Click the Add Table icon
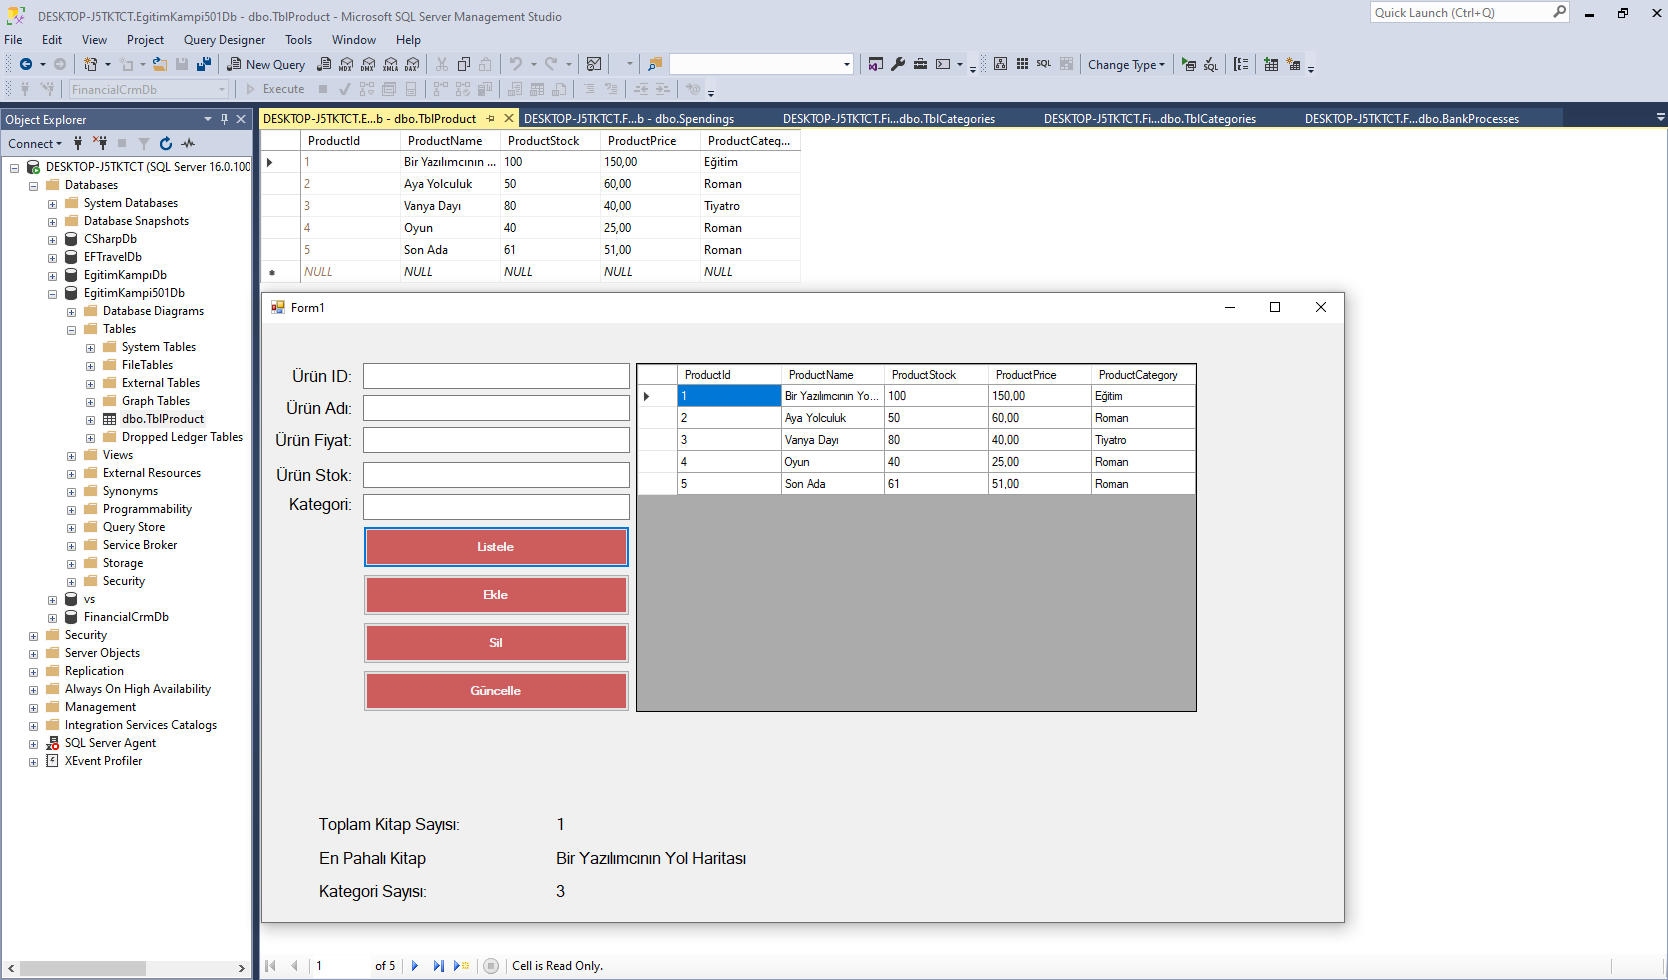 point(1271,64)
